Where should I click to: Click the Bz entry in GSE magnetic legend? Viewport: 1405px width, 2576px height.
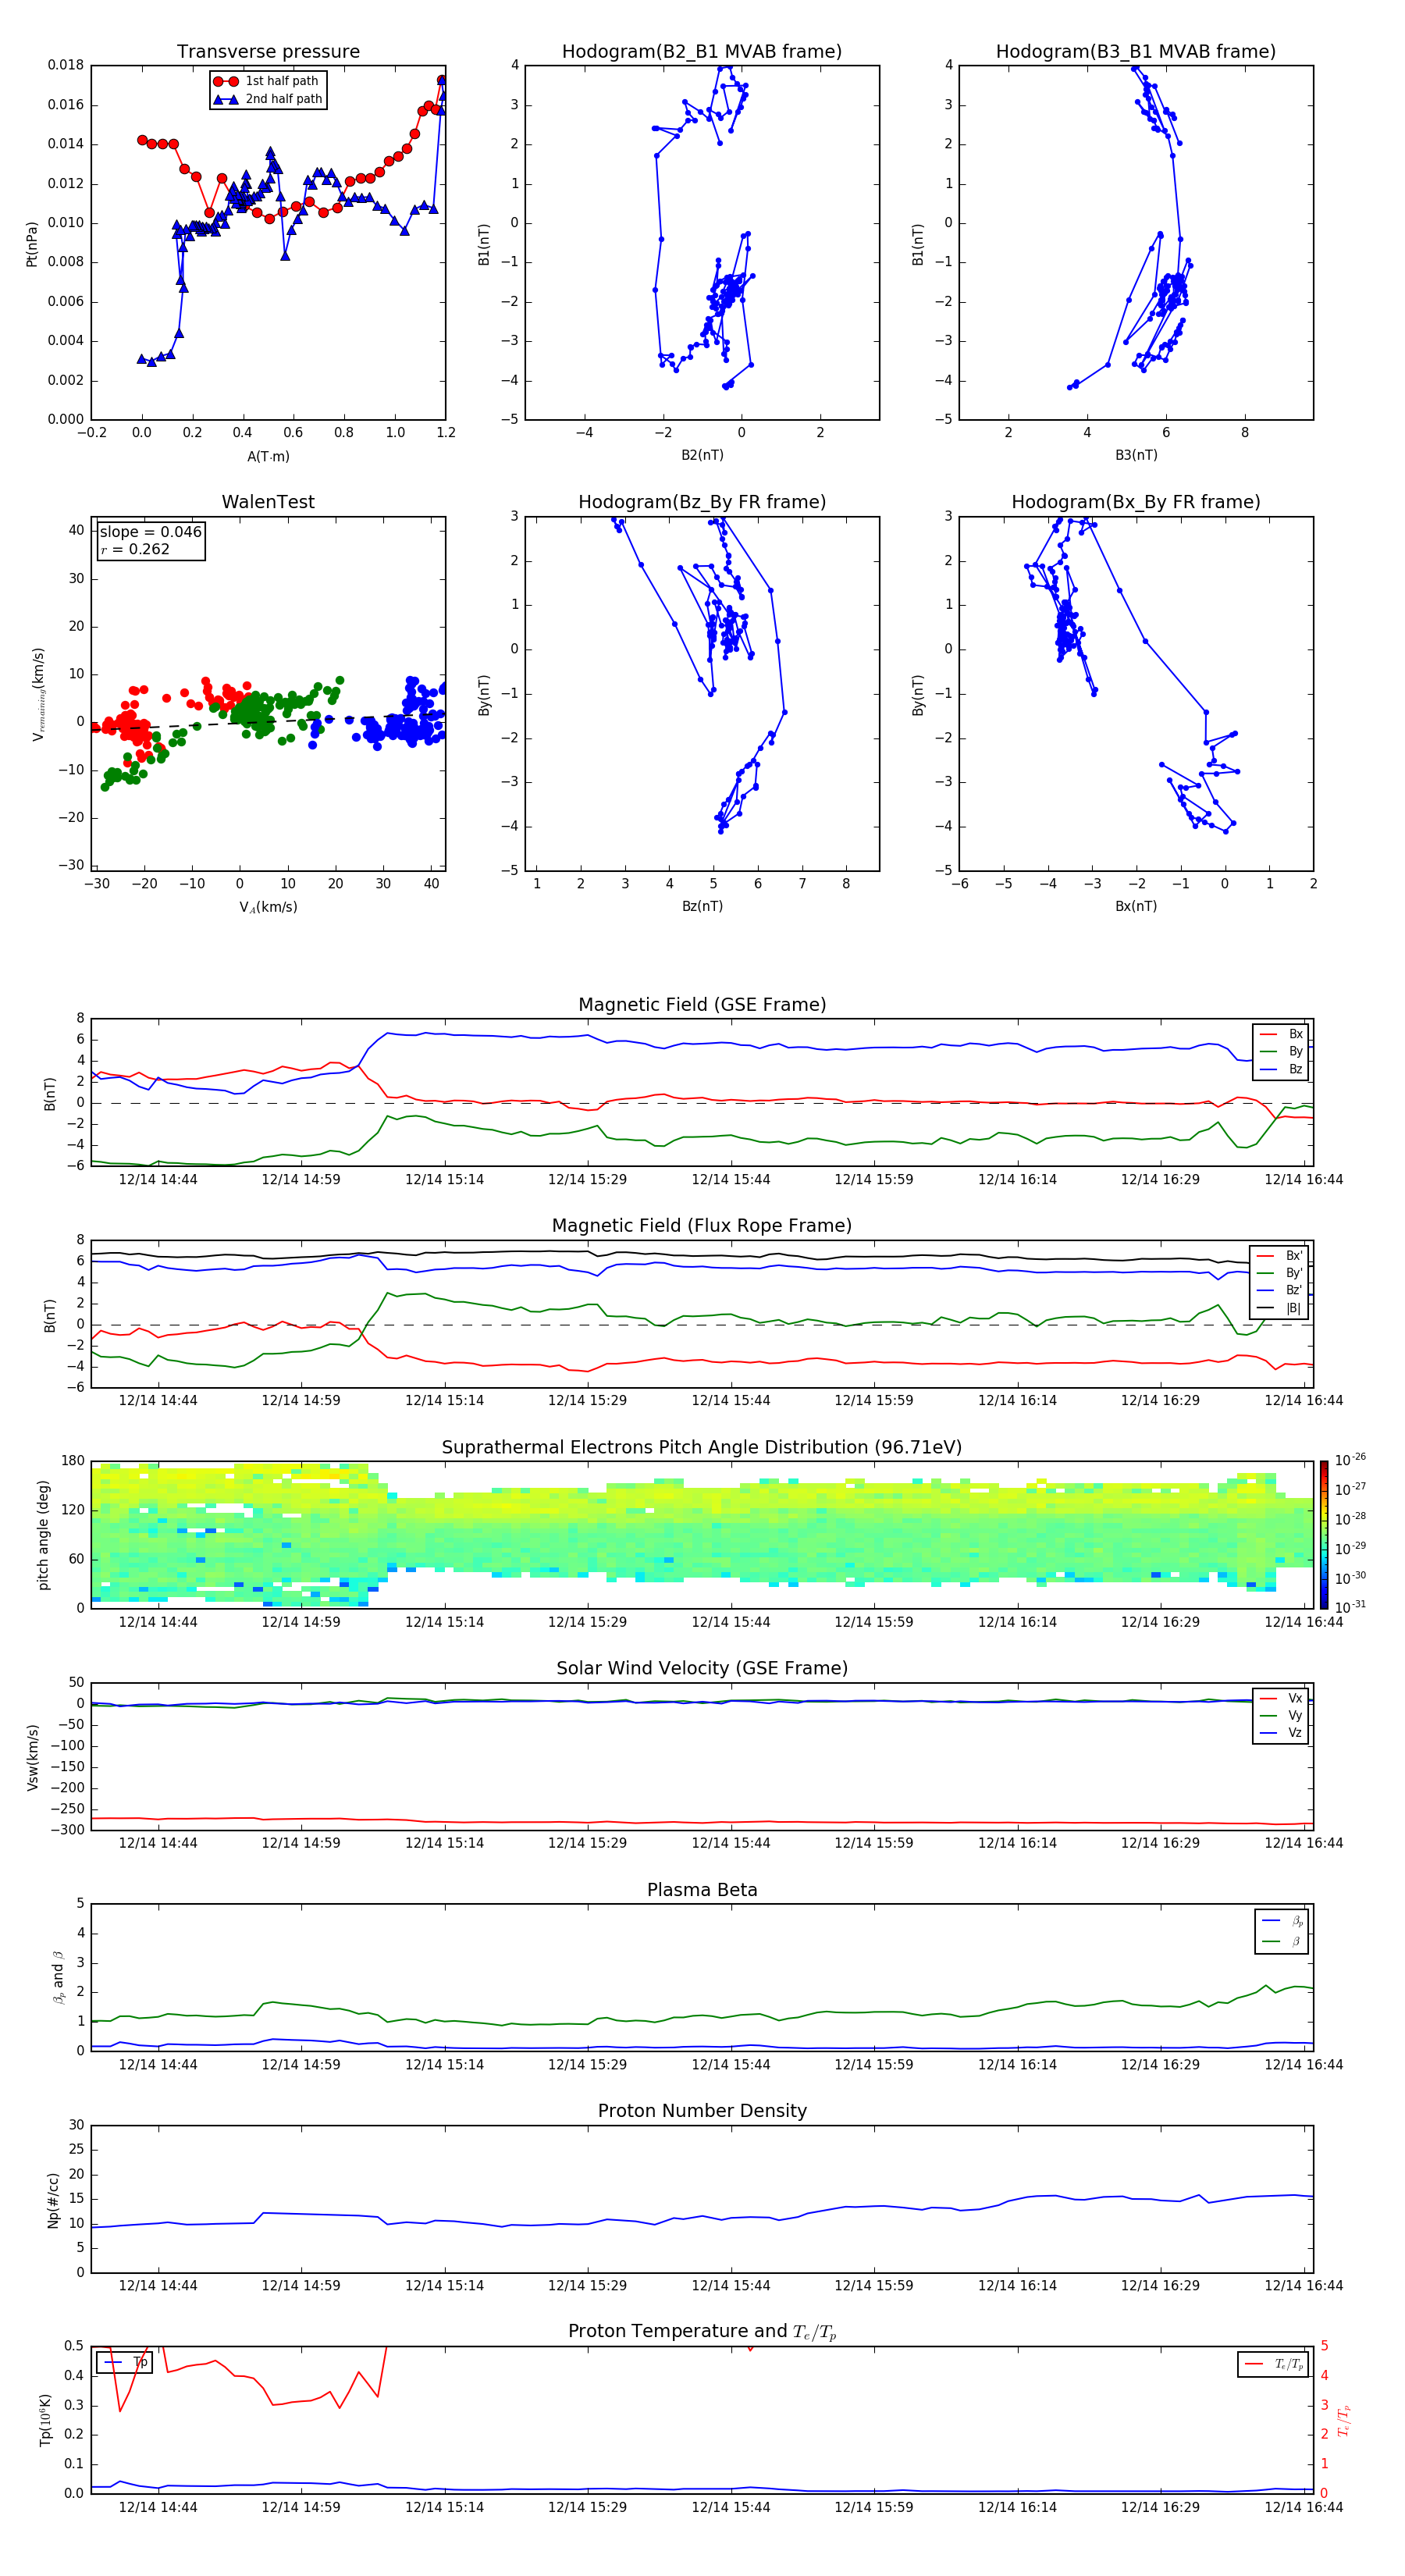coord(1281,1070)
